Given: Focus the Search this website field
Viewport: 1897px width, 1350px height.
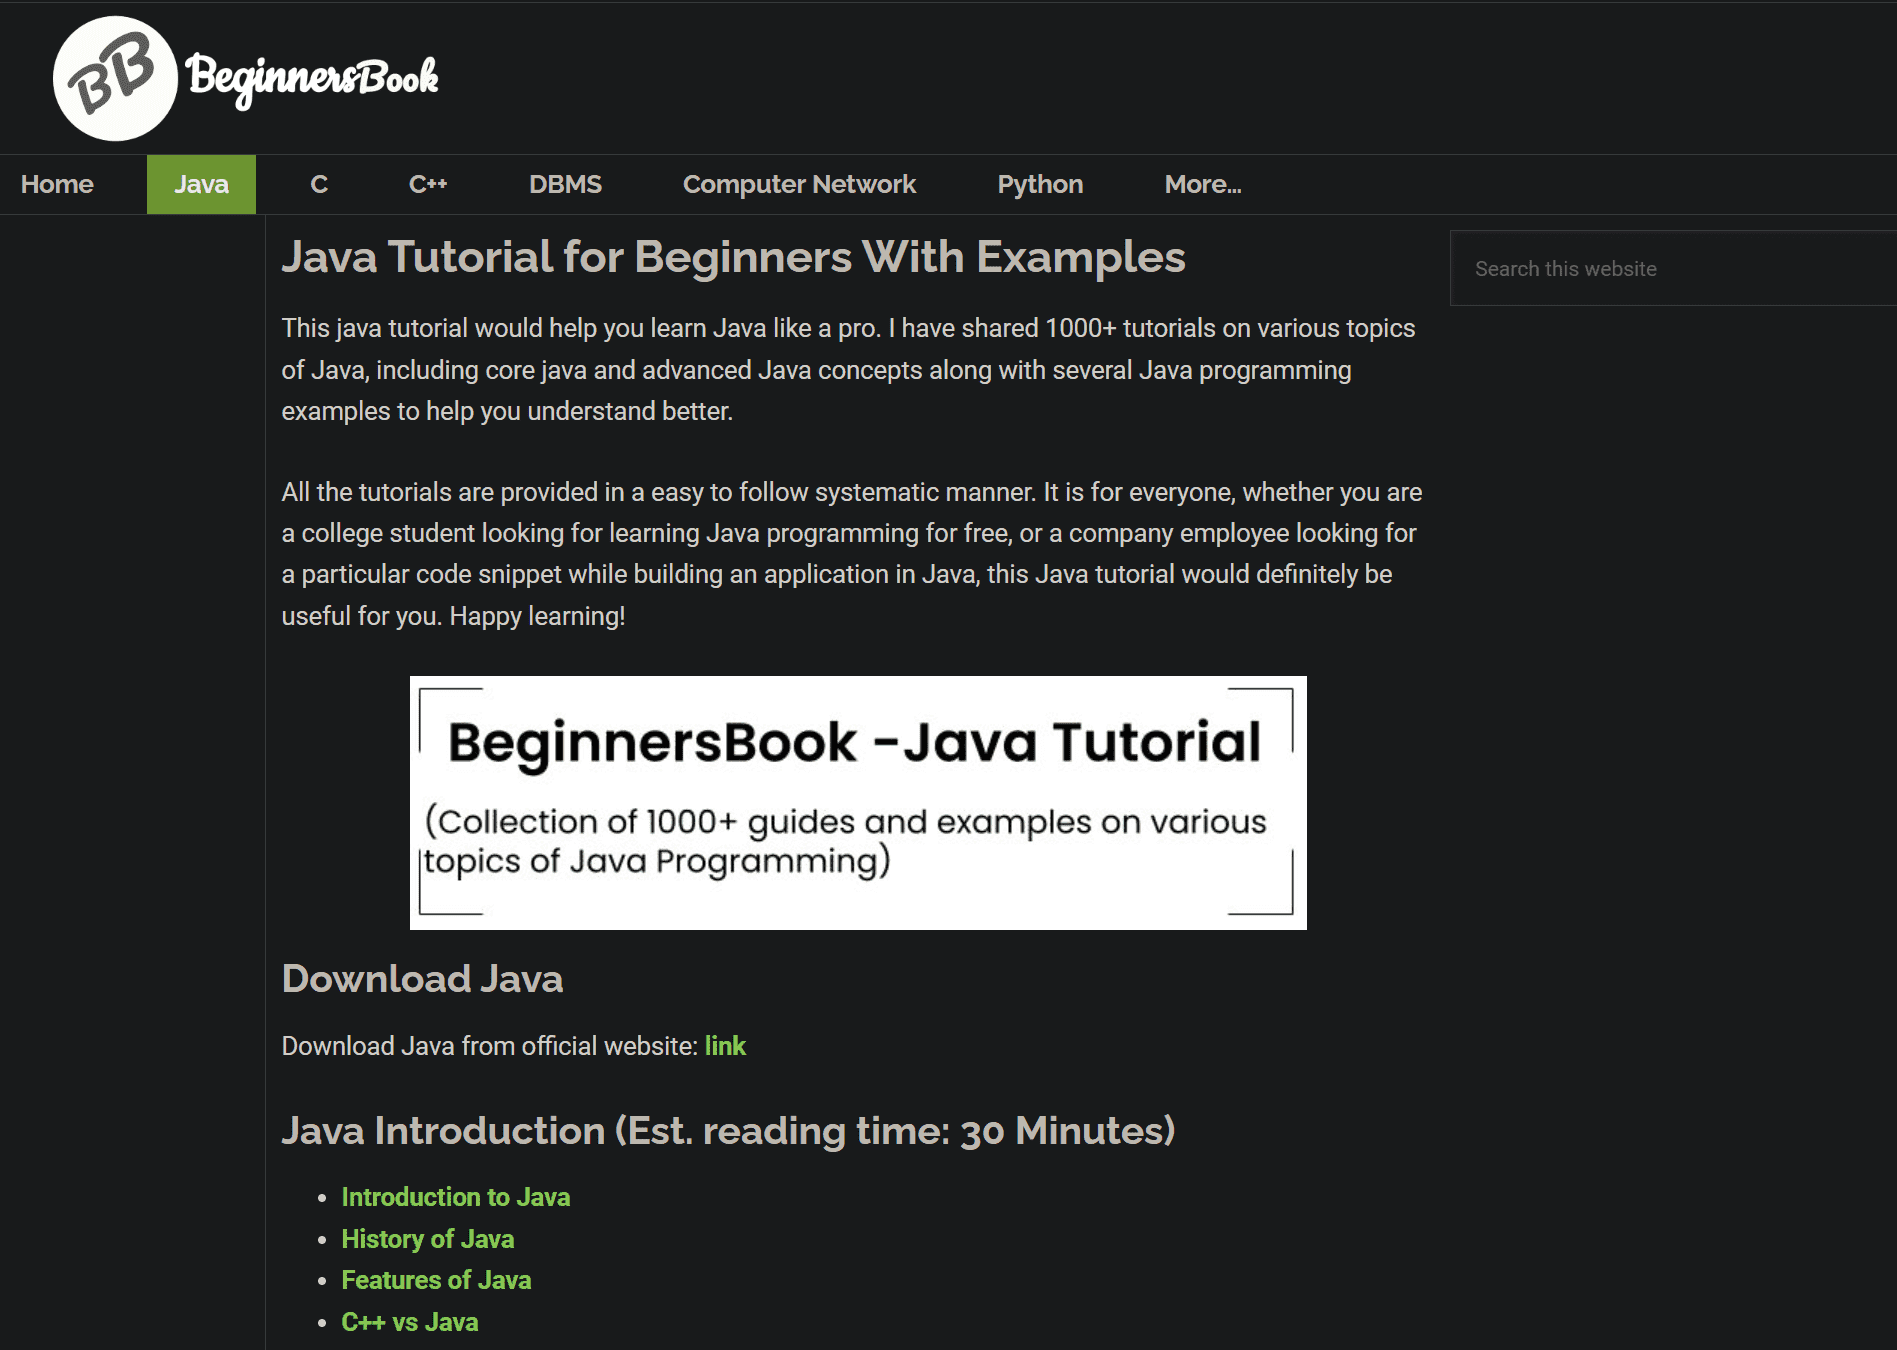Looking at the screenshot, I should (1670, 269).
